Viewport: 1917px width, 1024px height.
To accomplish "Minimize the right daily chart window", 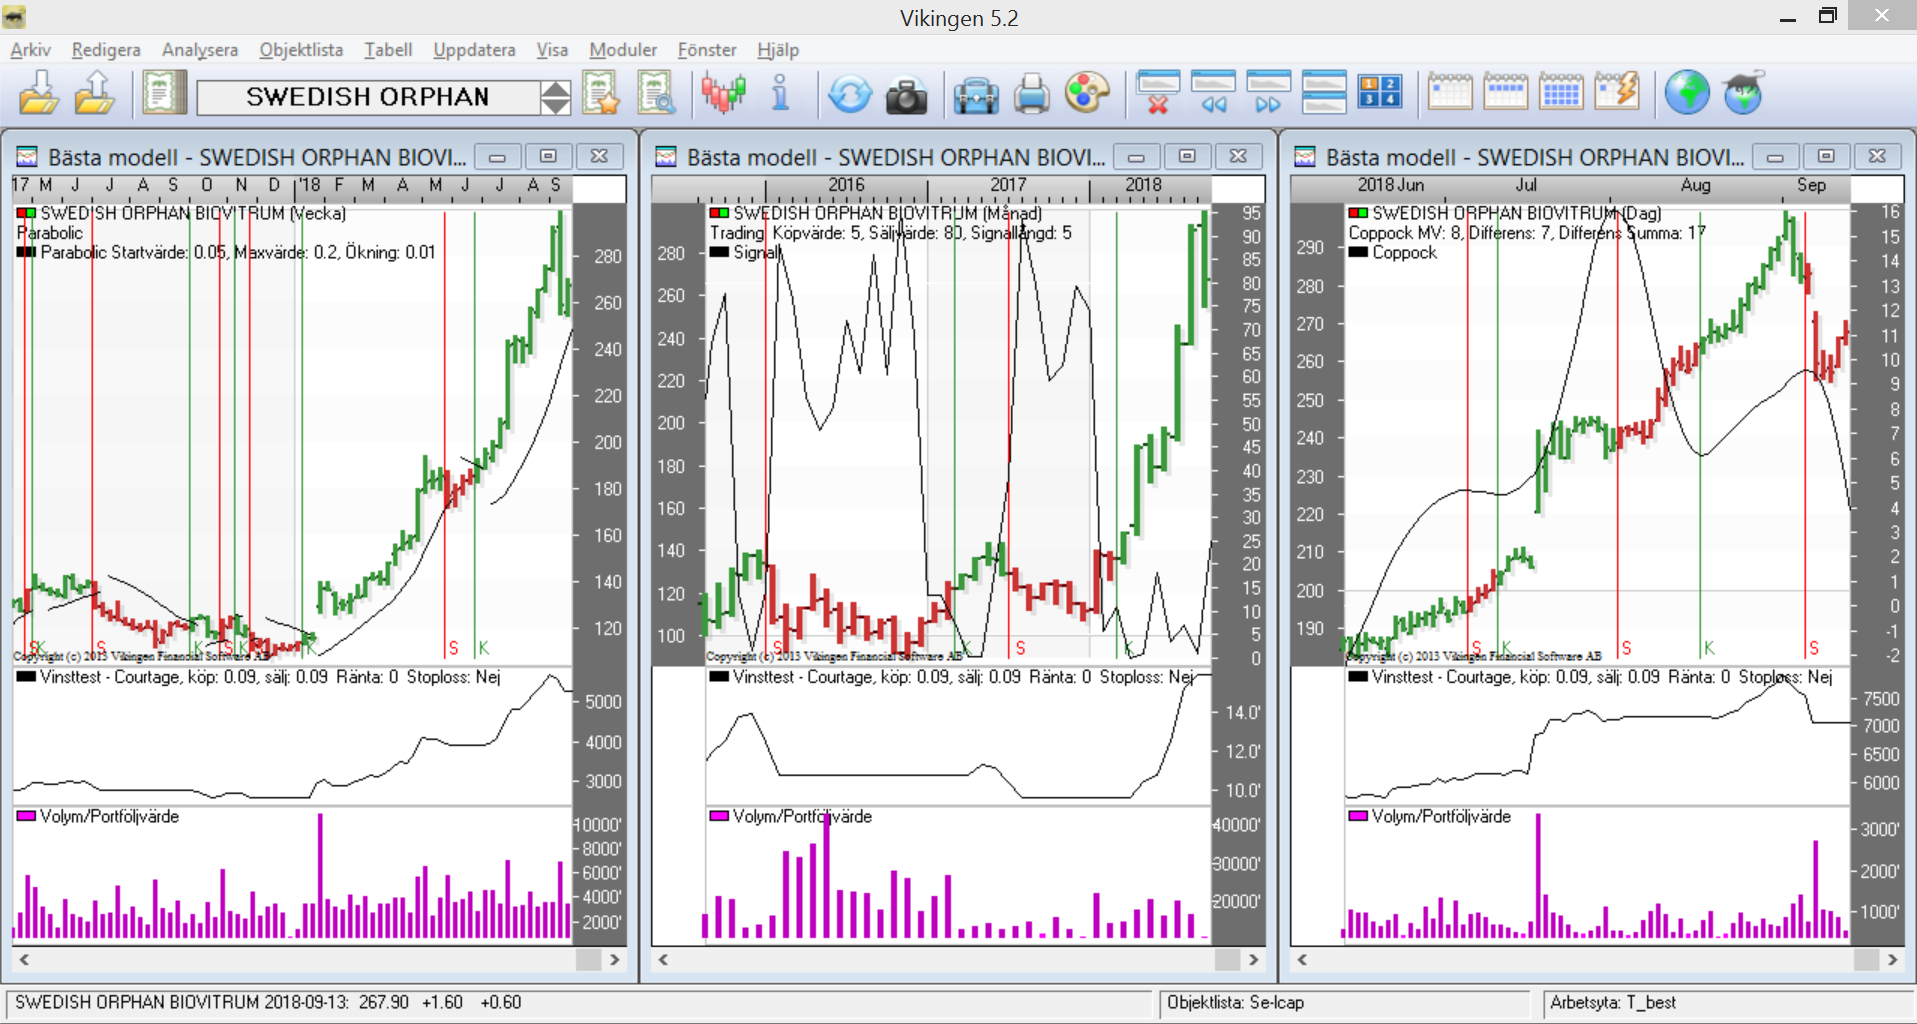I will 1775,156.
